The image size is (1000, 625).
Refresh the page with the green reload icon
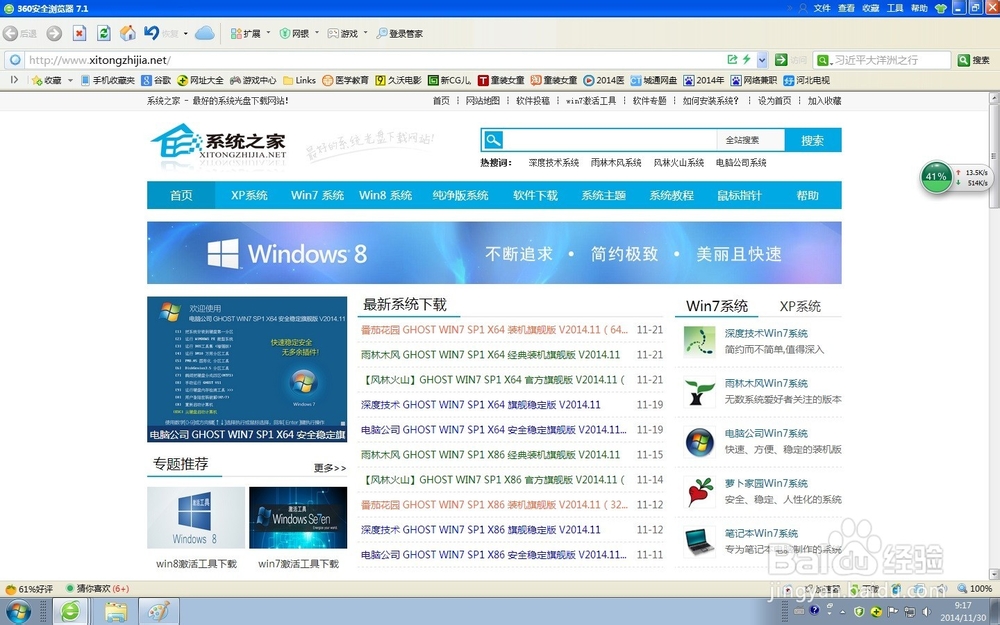point(103,33)
